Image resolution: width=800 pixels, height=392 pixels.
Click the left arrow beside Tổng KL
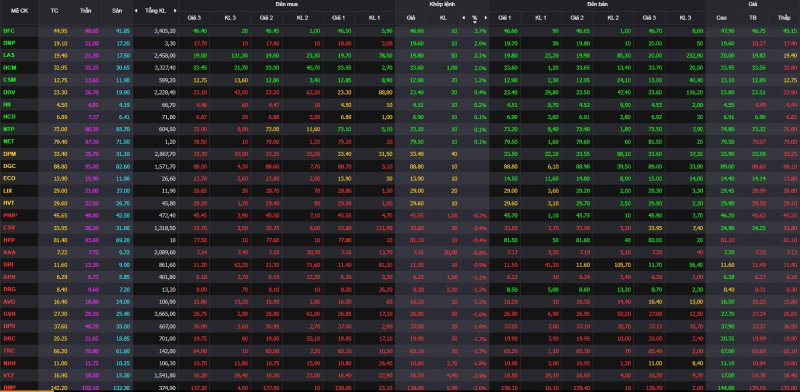tap(136, 10)
